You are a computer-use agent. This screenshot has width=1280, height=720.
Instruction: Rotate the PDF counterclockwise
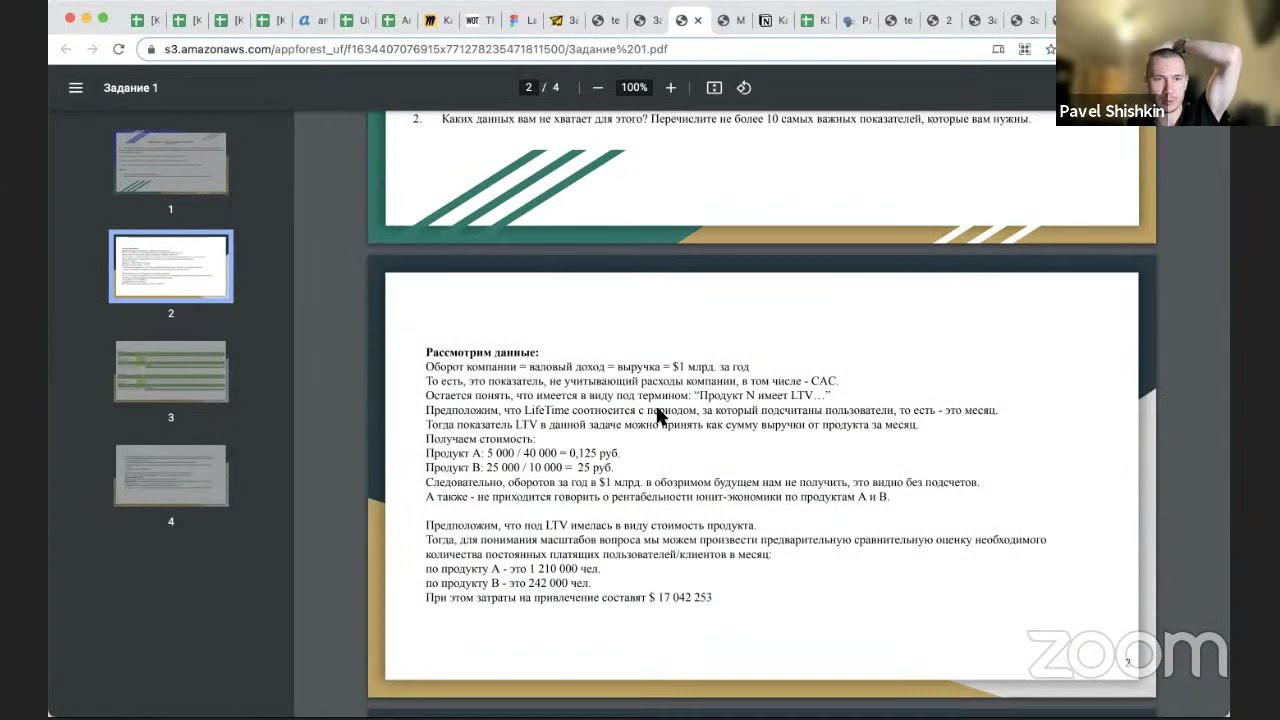click(744, 88)
